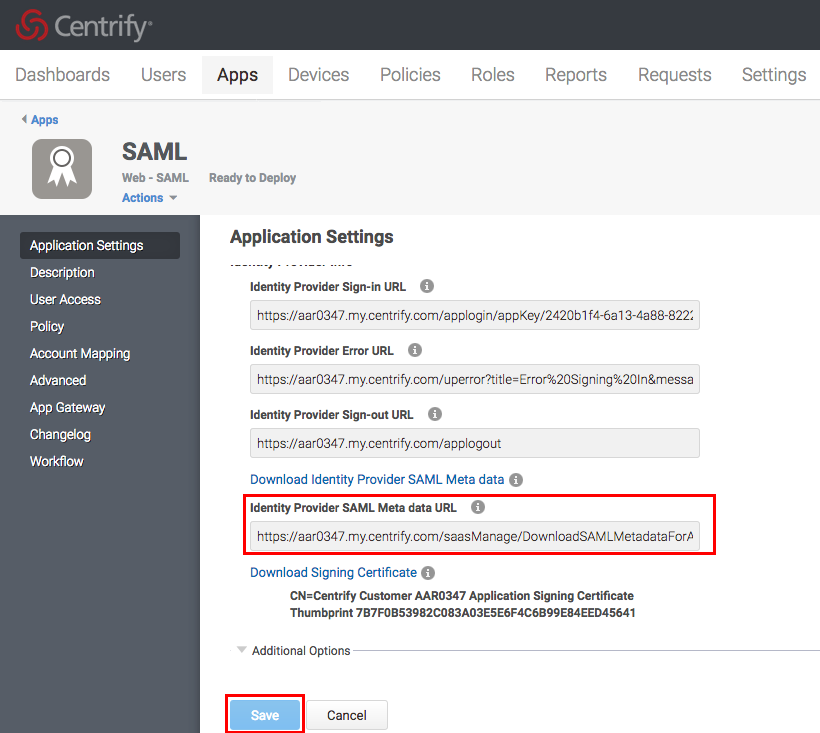The image size is (820, 733).
Task: Switch to the Requests tab
Action: point(675,75)
